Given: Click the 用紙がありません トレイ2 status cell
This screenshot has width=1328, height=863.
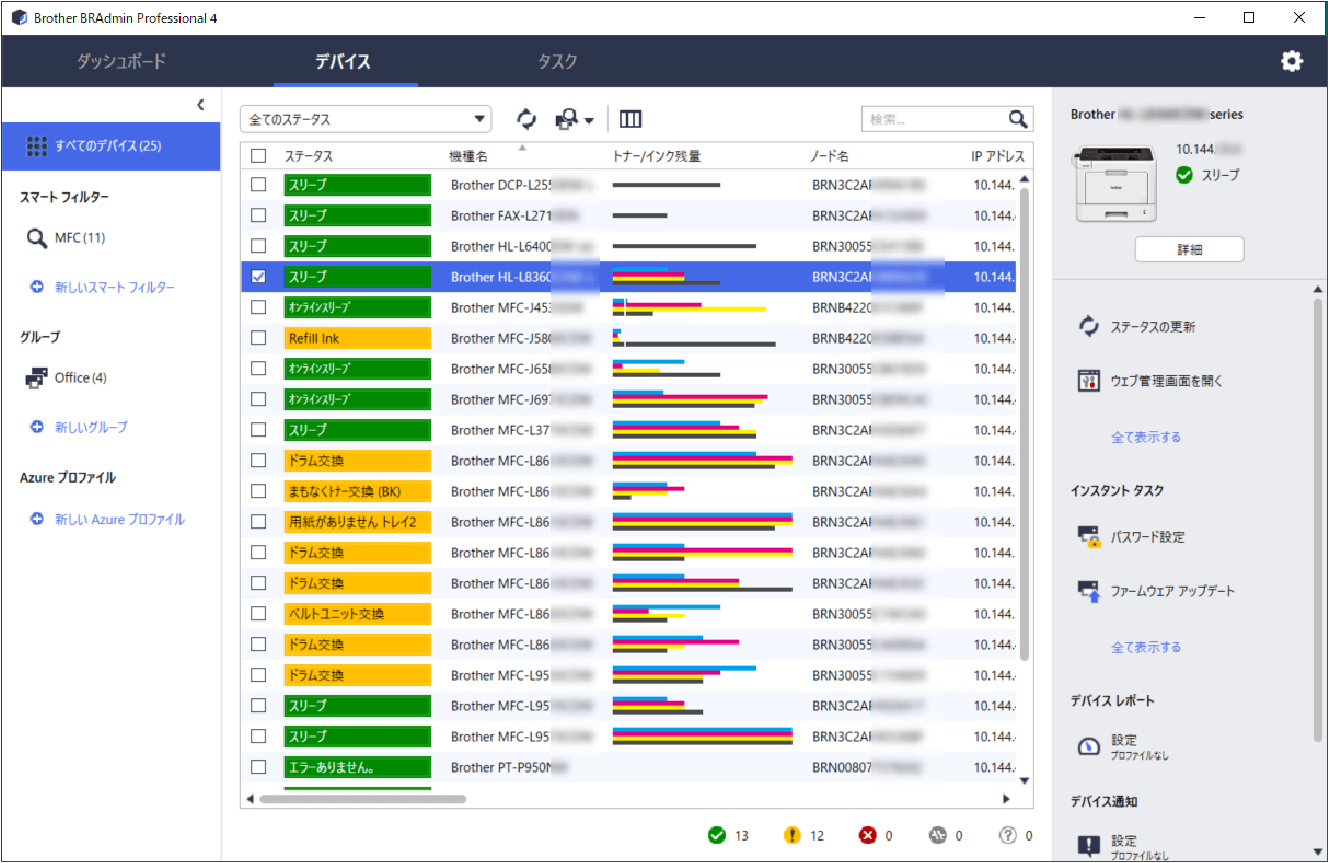Looking at the screenshot, I should click(x=357, y=522).
